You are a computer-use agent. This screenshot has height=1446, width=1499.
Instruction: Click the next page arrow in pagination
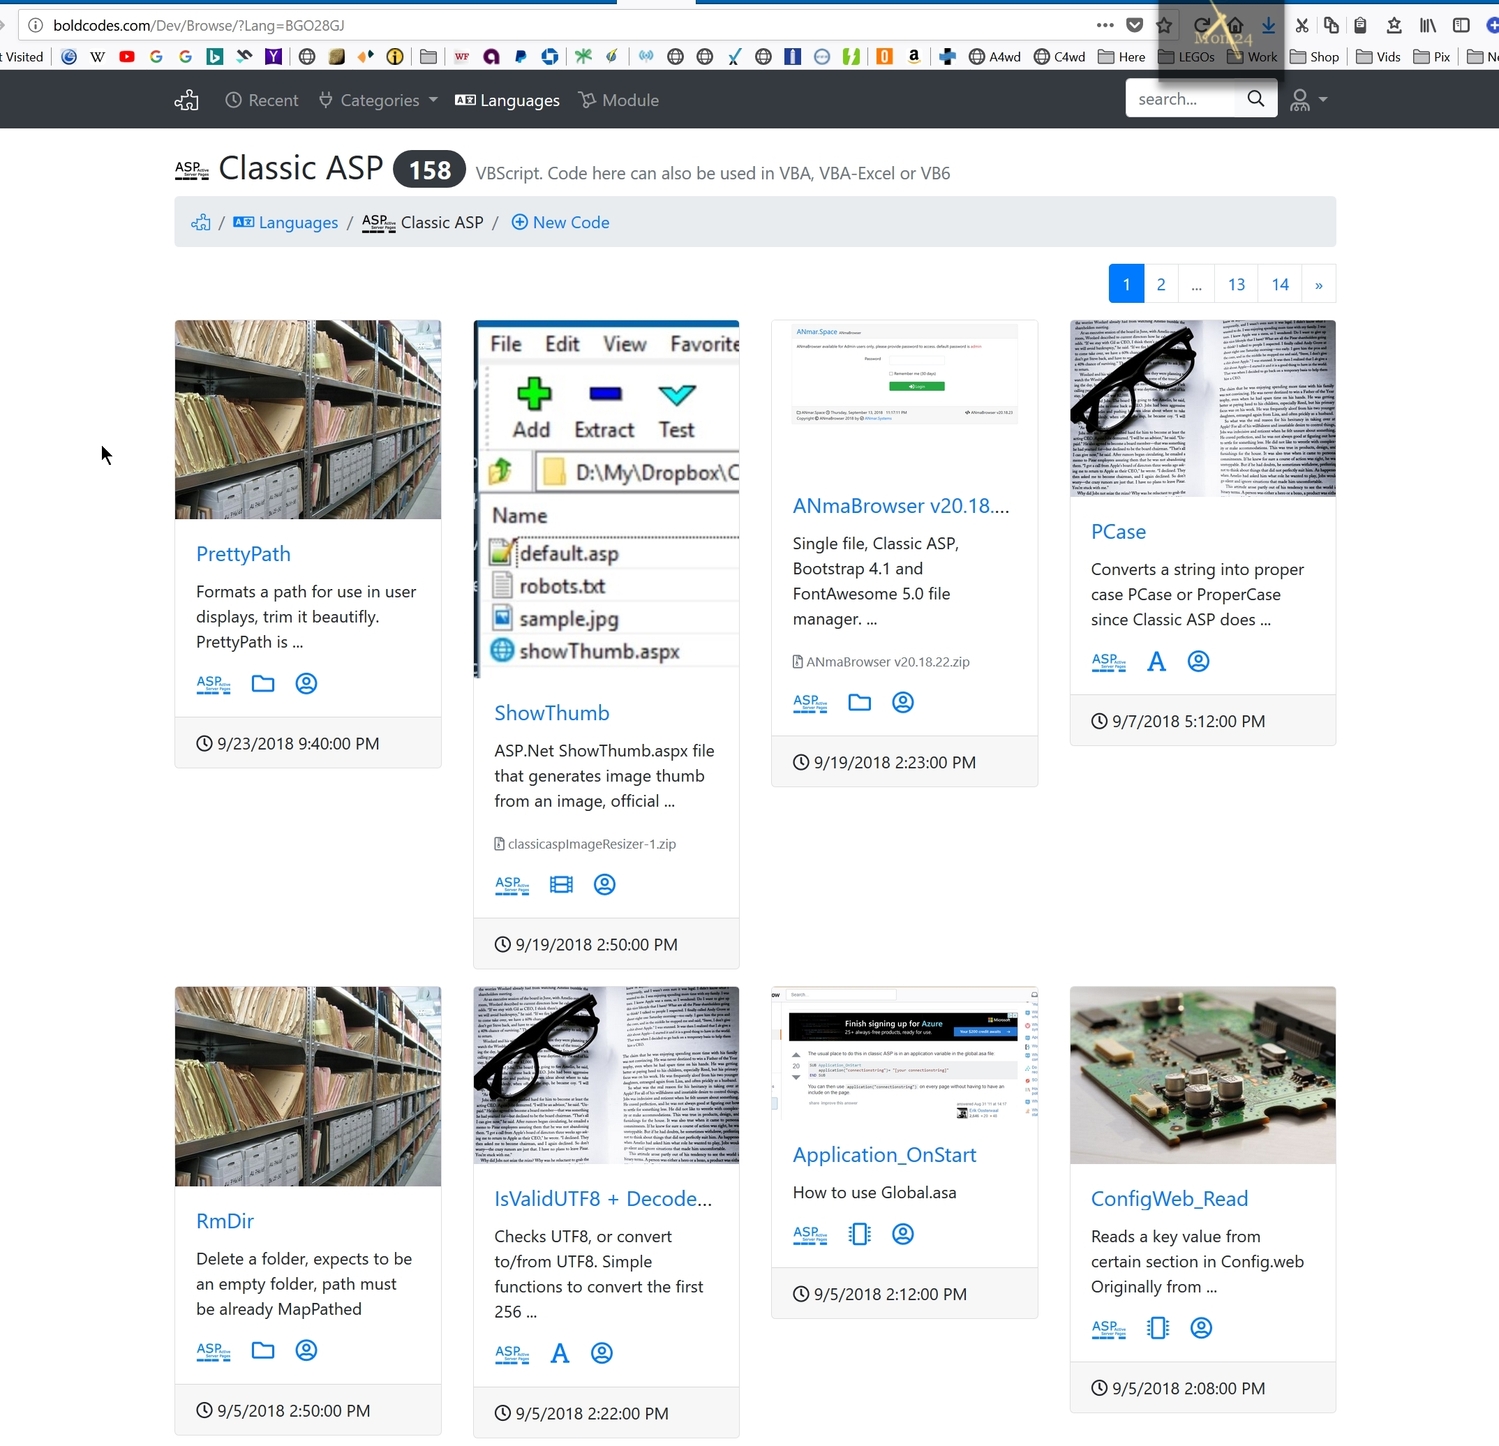1318,284
